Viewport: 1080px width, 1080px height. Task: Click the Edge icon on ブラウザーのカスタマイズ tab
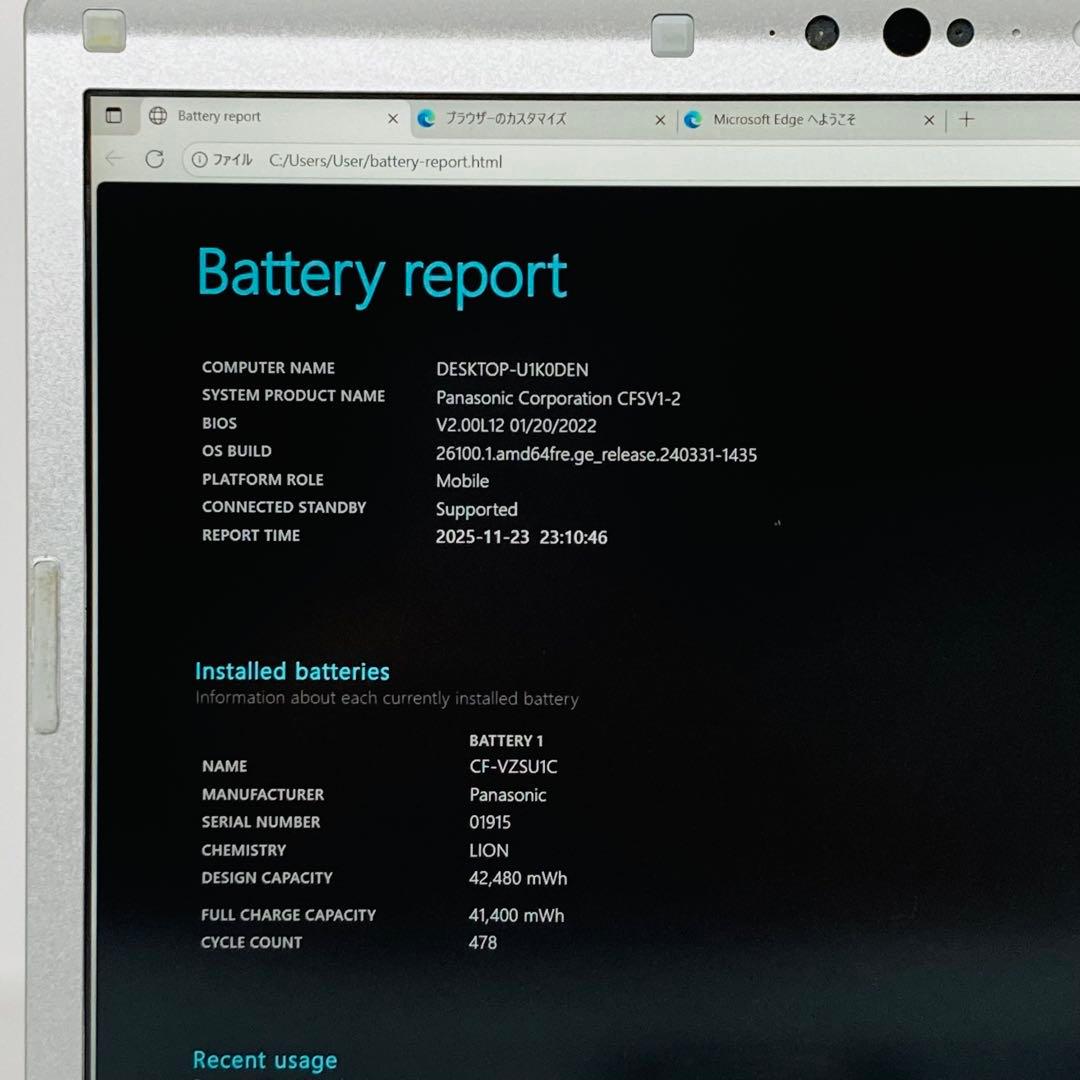pos(427,119)
